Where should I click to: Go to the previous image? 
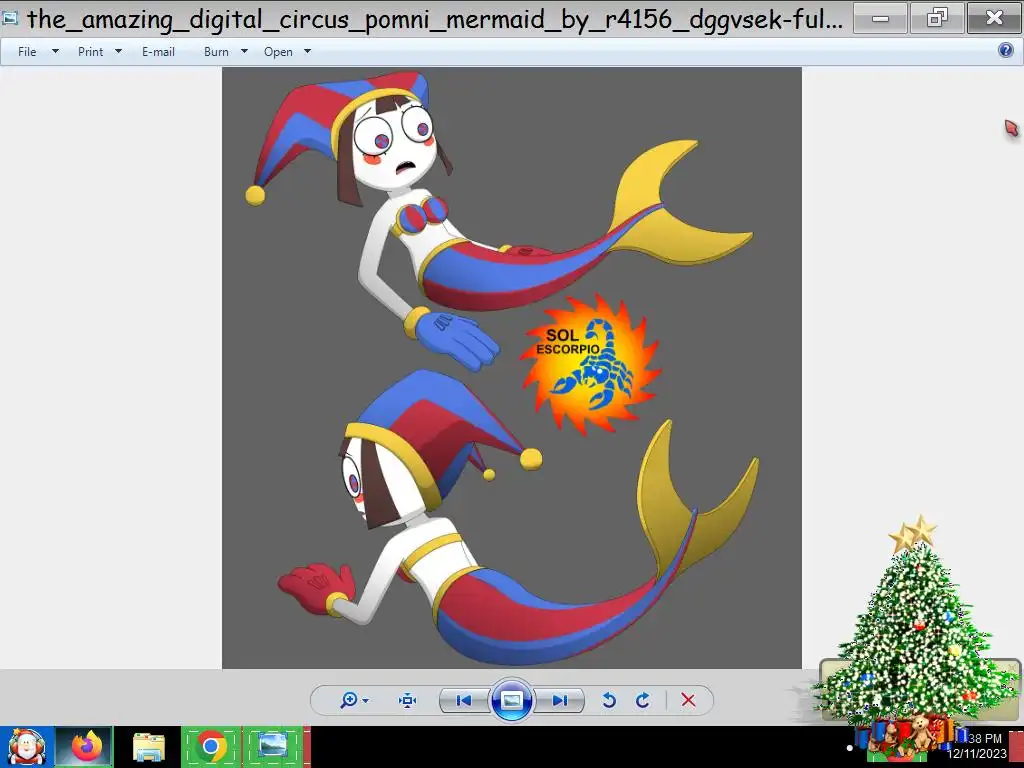tap(464, 701)
